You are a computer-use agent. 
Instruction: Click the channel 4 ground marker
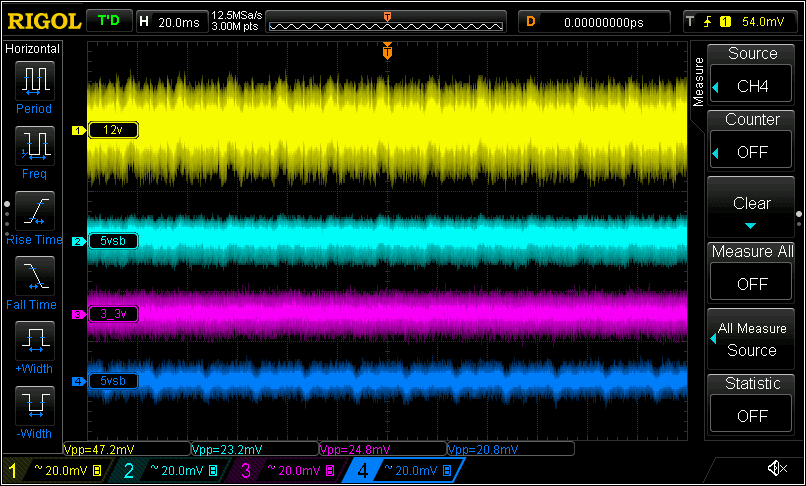[x=78, y=382]
